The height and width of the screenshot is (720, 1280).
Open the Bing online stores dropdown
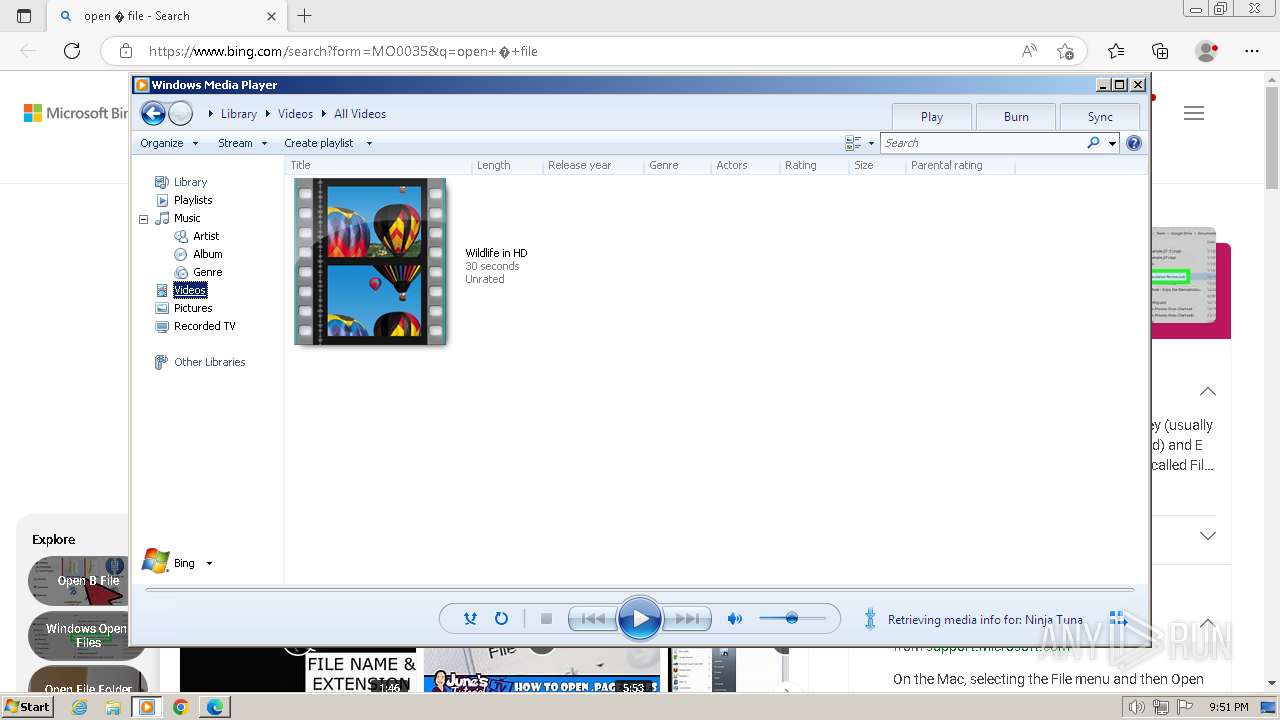209,563
